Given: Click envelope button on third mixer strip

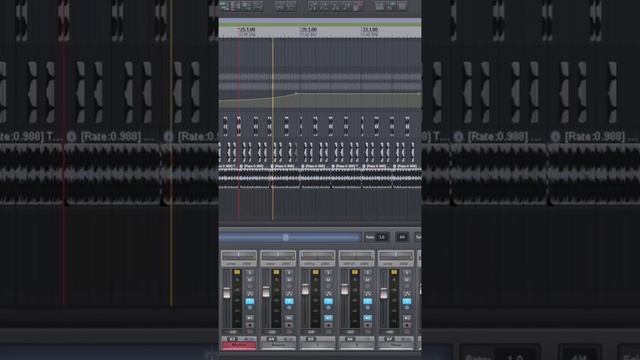Looking at the screenshot, I should pyautogui.click(x=328, y=293).
